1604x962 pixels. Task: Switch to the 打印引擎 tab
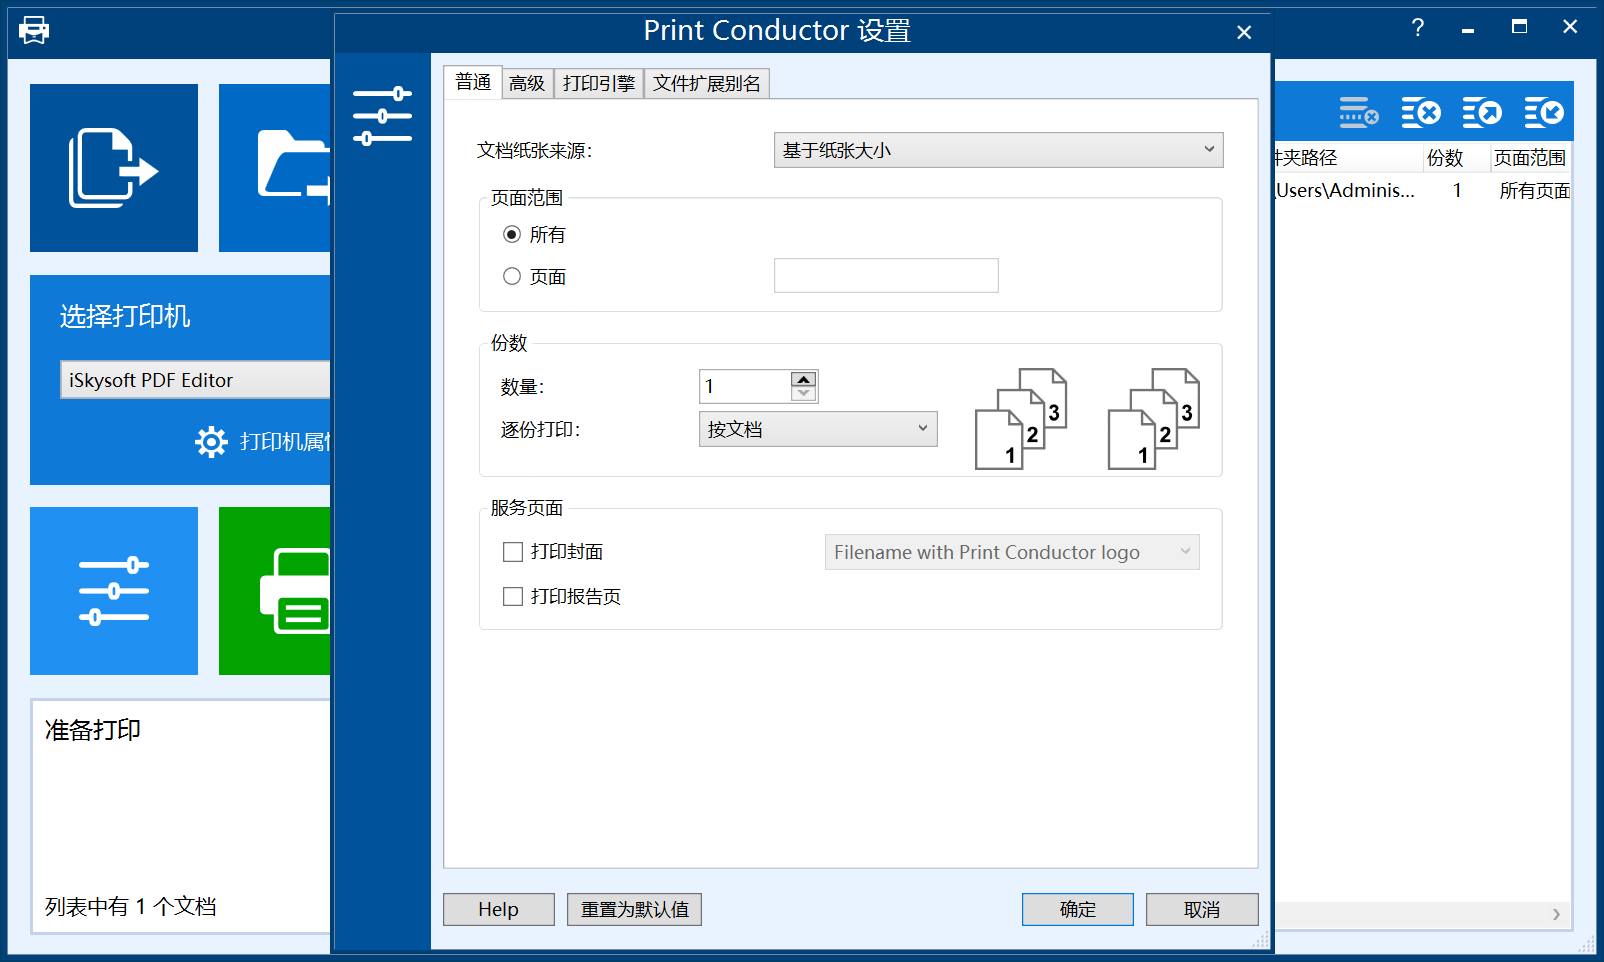click(598, 83)
